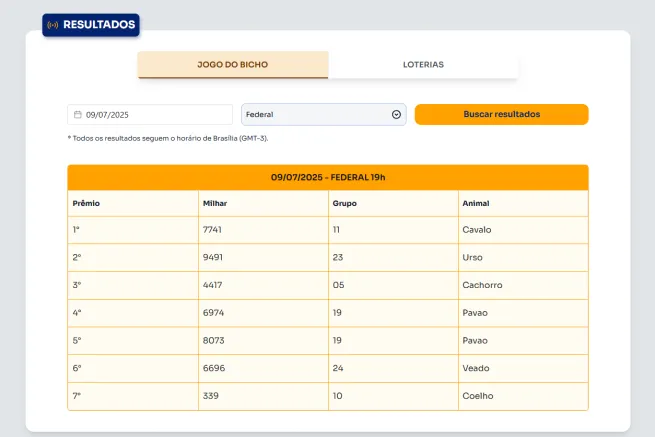Select grupo 19 in the 4º row
This screenshot has height=437, width=655.
click(393, 313)
